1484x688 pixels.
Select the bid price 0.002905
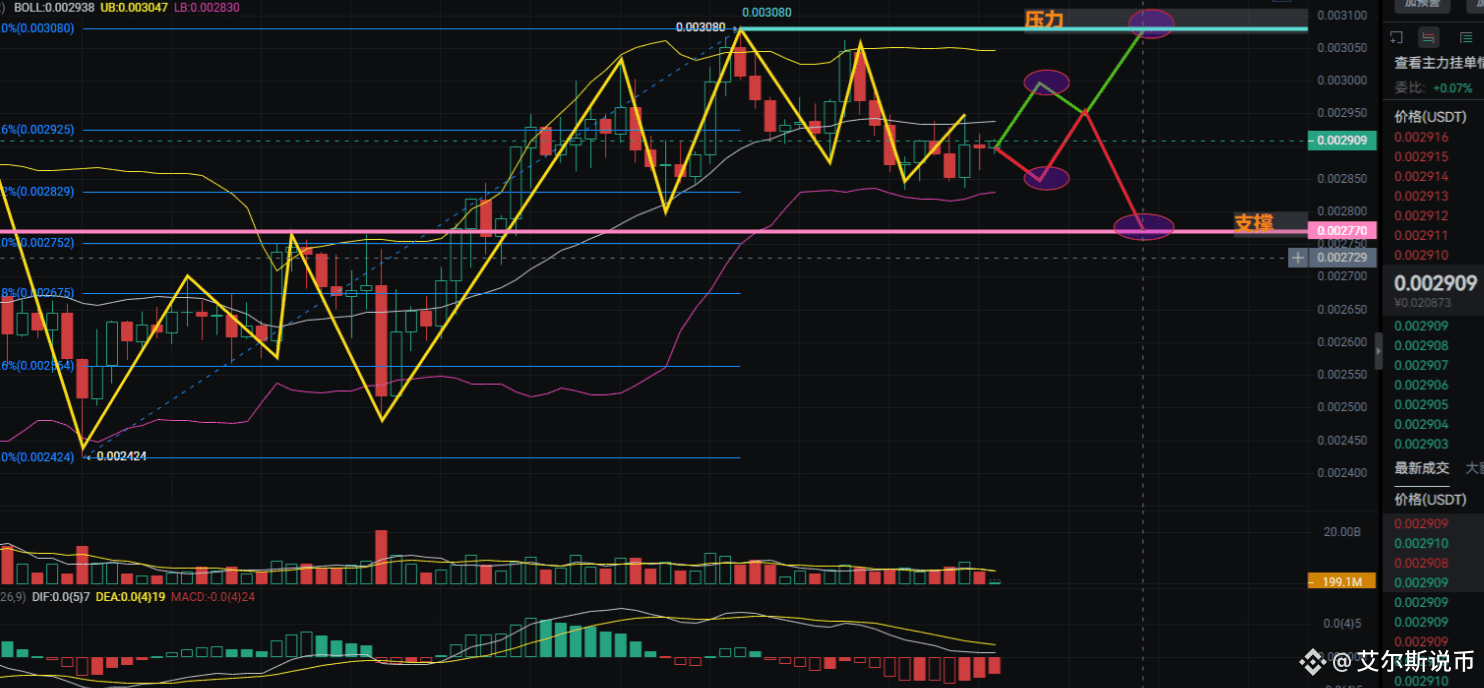[1421, 404]
